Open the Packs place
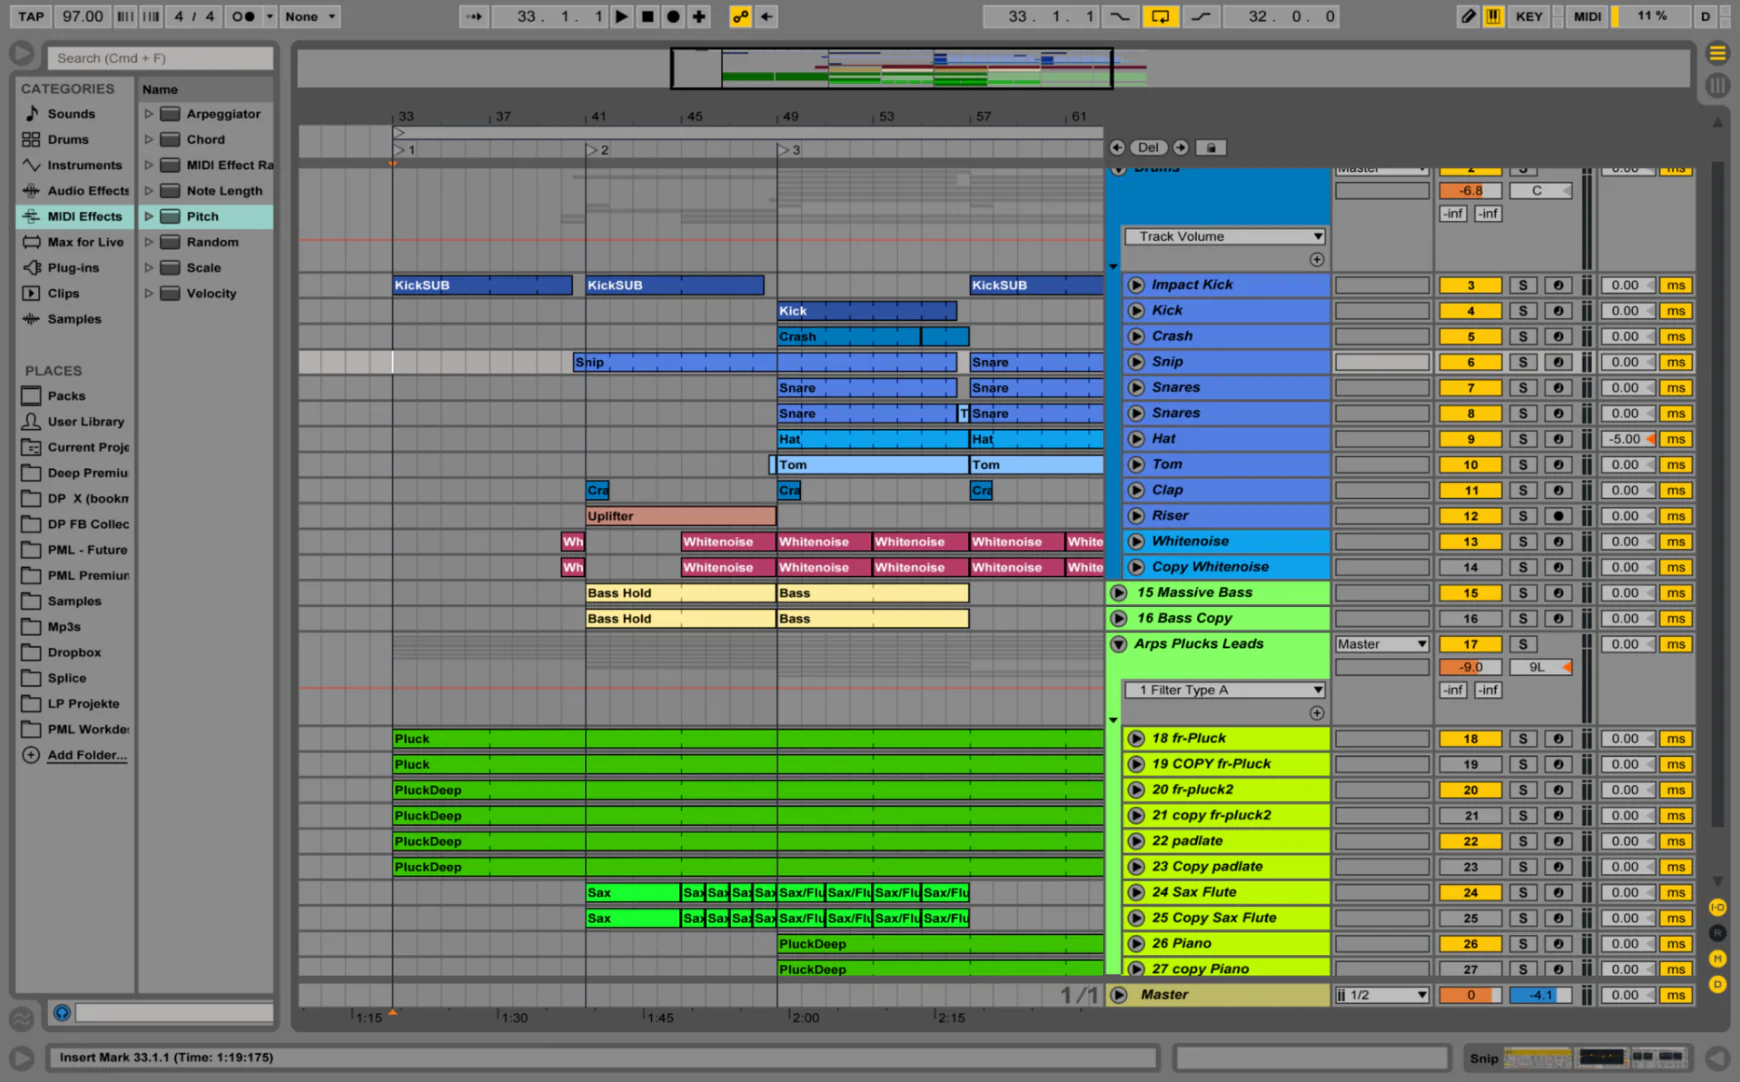 tap(66, 396)
